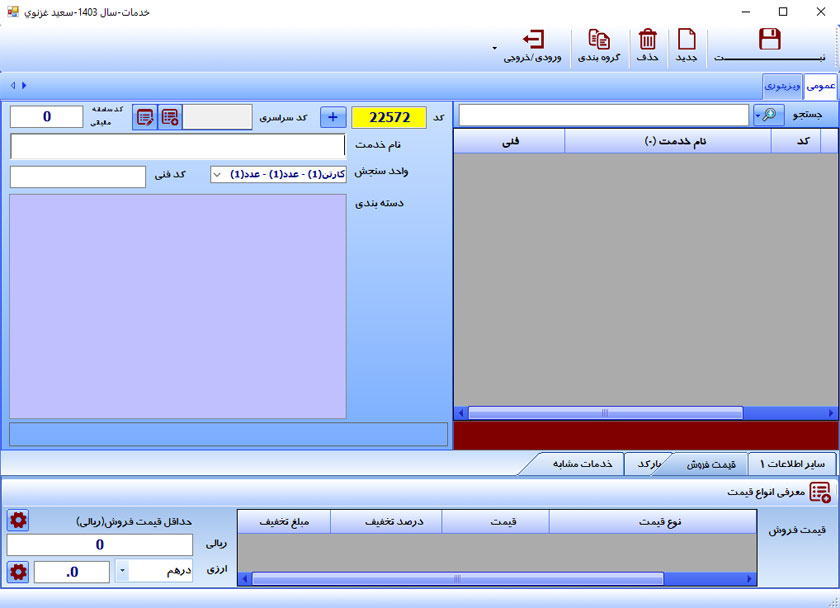Expand the toolbar overflow arrow left of ورودی/خروجی
The width and height of the screenshot is (840, 608).
point(494,48)
